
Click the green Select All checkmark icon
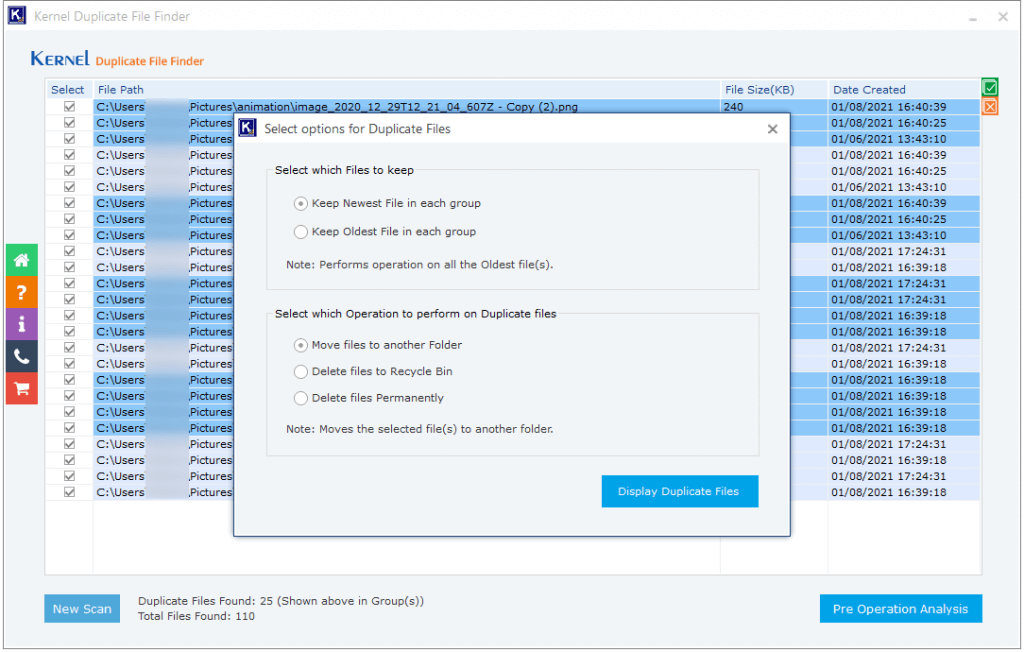point(990,88)
